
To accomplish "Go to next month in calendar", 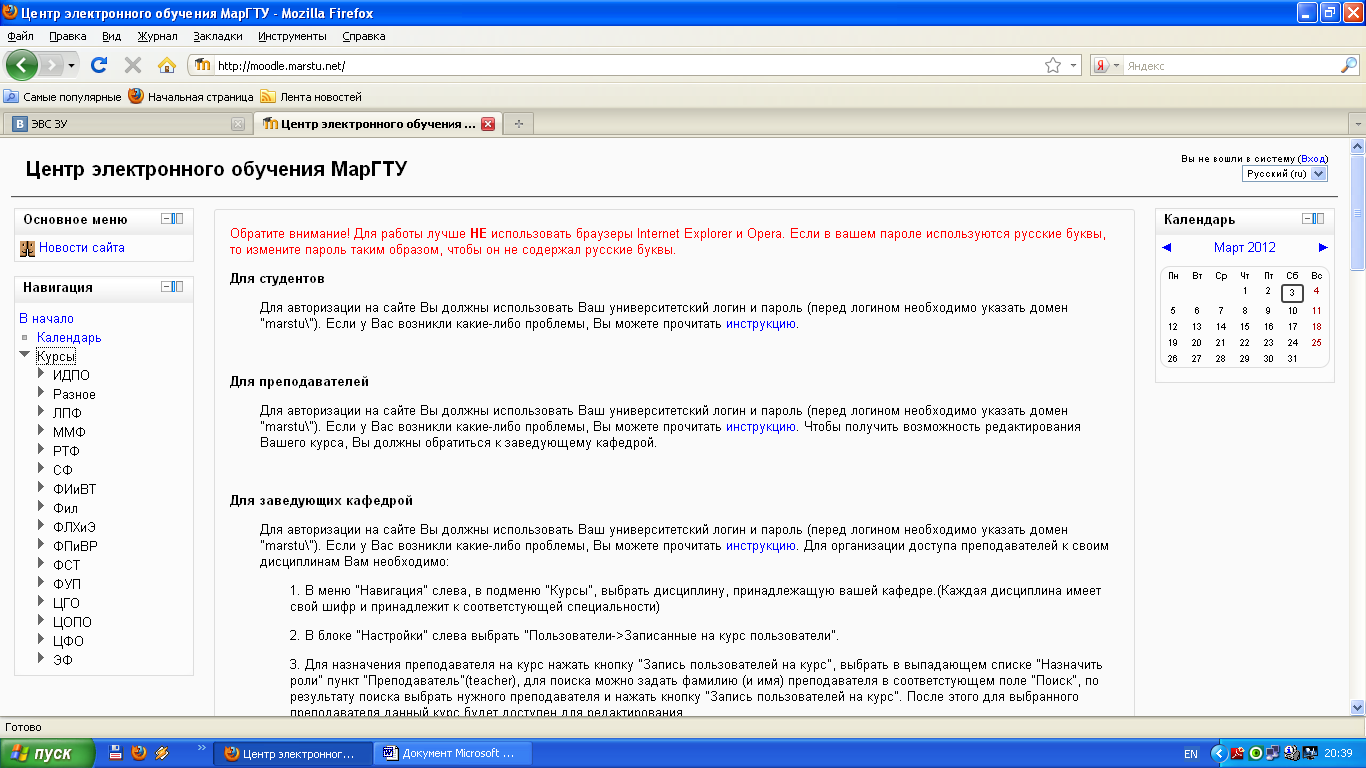I will tap(1323, 248).
